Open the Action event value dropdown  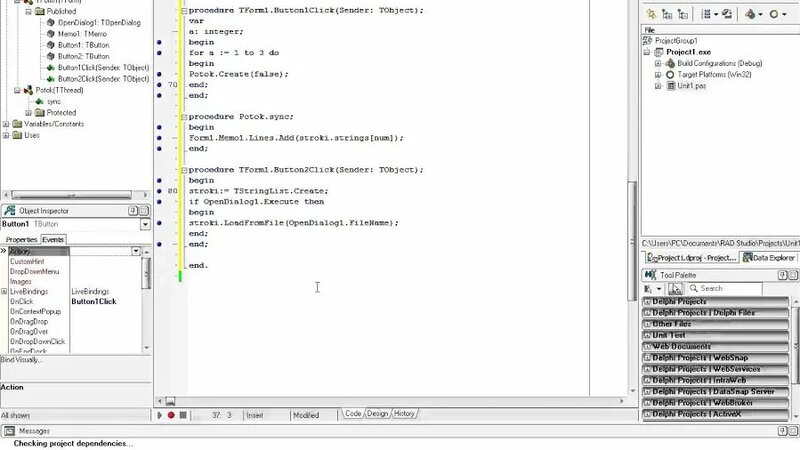click(136, 251)
